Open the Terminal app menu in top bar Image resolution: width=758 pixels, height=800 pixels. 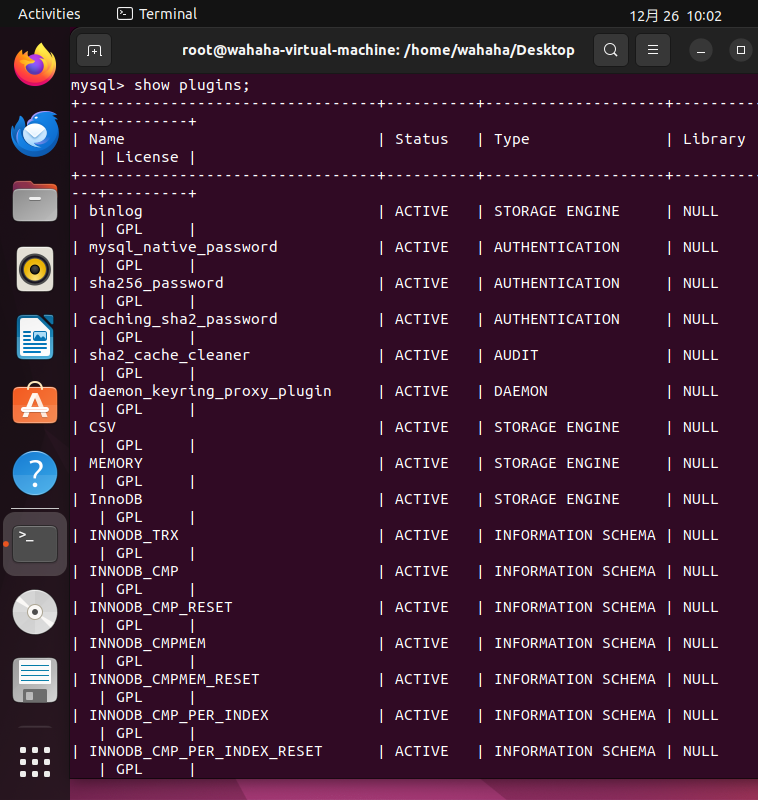(157, 14)
